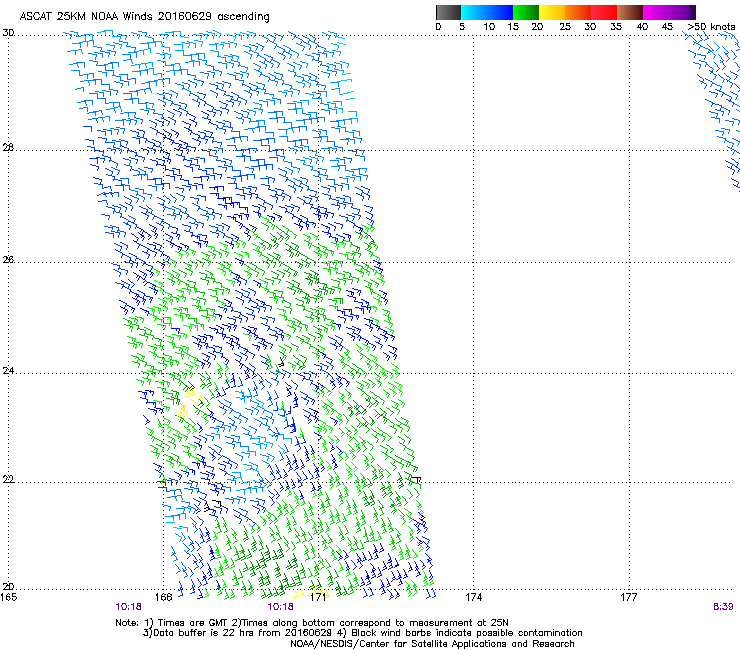
Task: Click longitude axis label '174'
Action: click(x=473, y=597)
